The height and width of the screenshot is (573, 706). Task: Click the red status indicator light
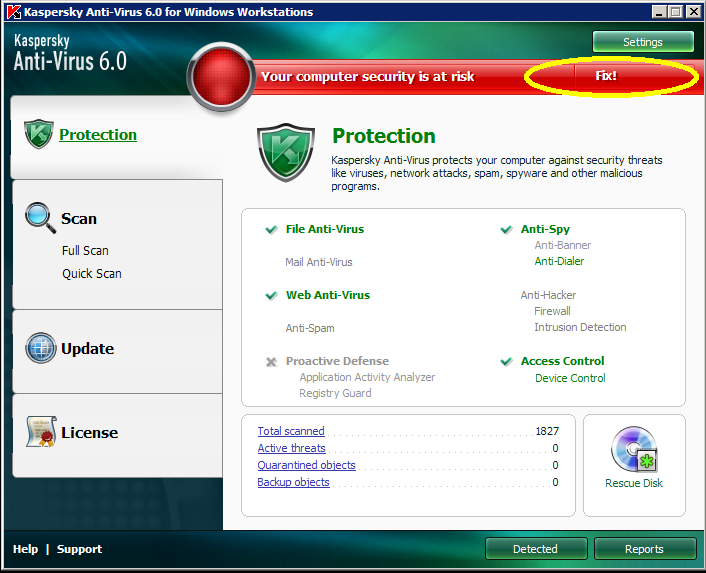click(x=221, y=77)
